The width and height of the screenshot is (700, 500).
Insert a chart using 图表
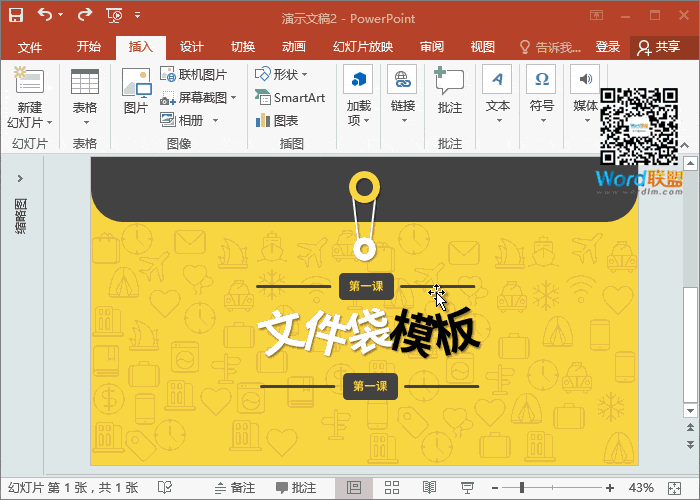[277, 120]
